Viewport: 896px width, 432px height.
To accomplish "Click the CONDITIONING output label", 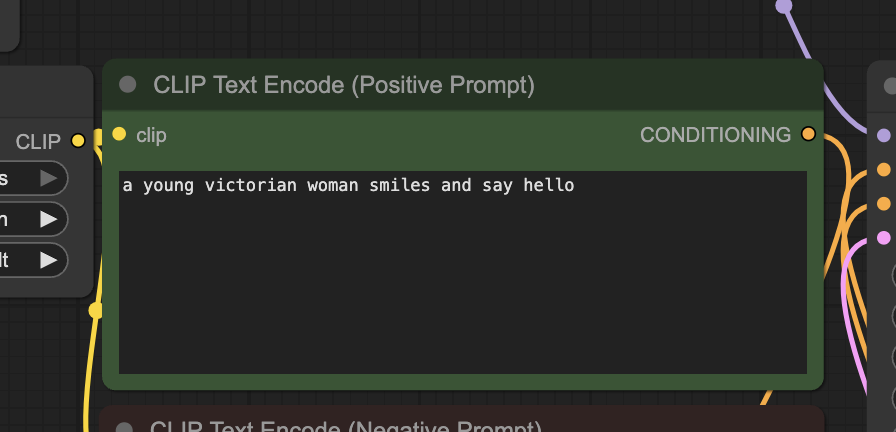I will tap(715, 135).
